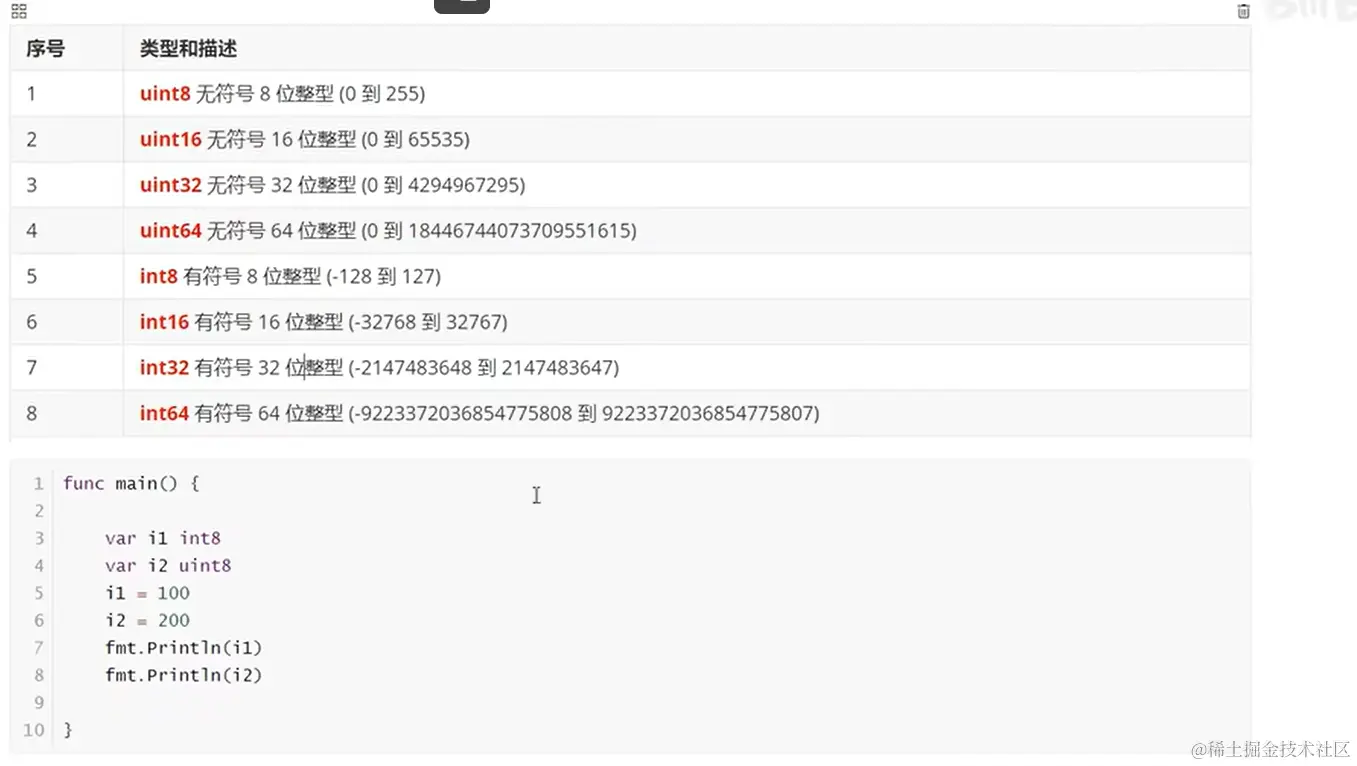The height and width of the screenshot is (766, 1357).
Task: Click 序号 cell 1 in the uint8 row
Action: 67,94
